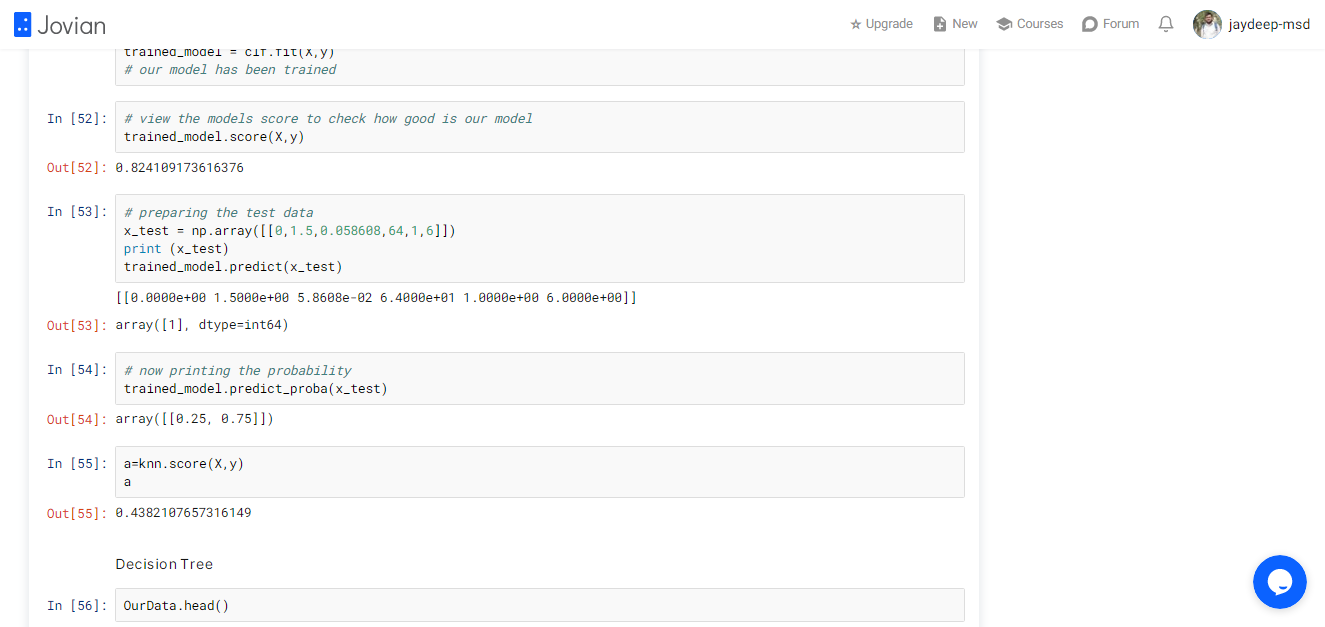
Task: Select the In [53] x_test code cell
Action: (540, 239)
